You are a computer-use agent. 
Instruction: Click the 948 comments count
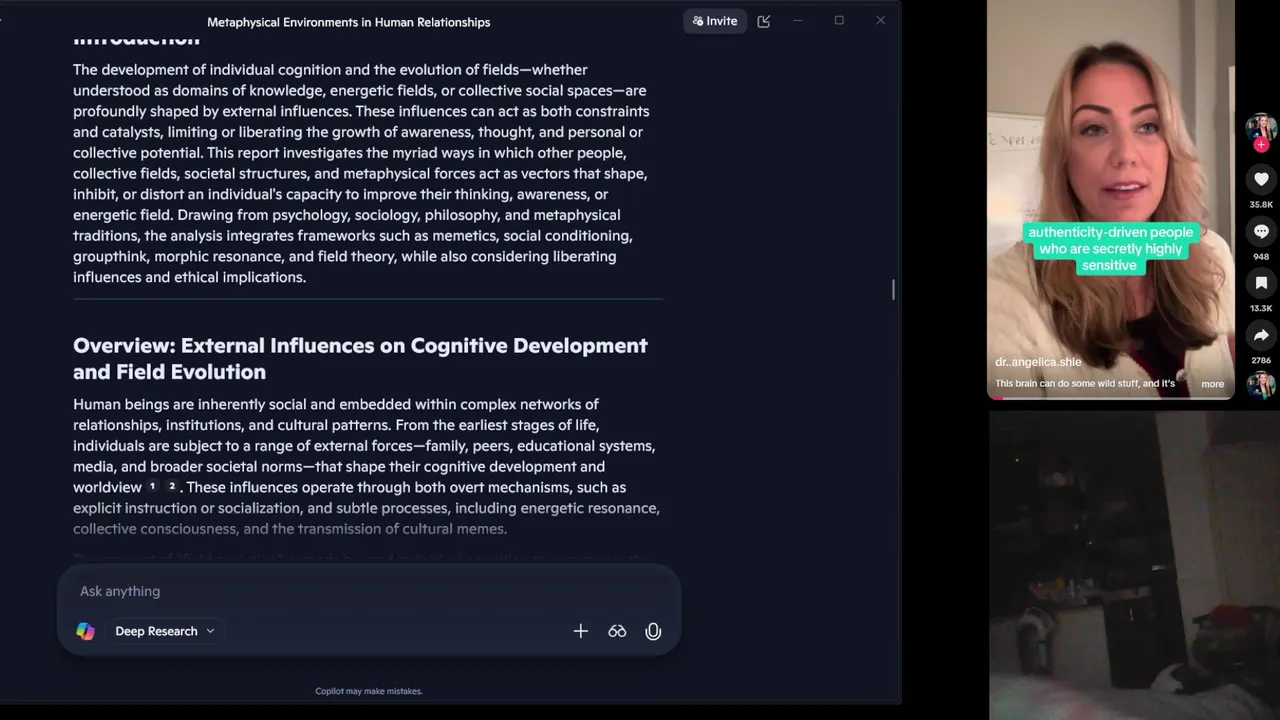pos(1261,257)
